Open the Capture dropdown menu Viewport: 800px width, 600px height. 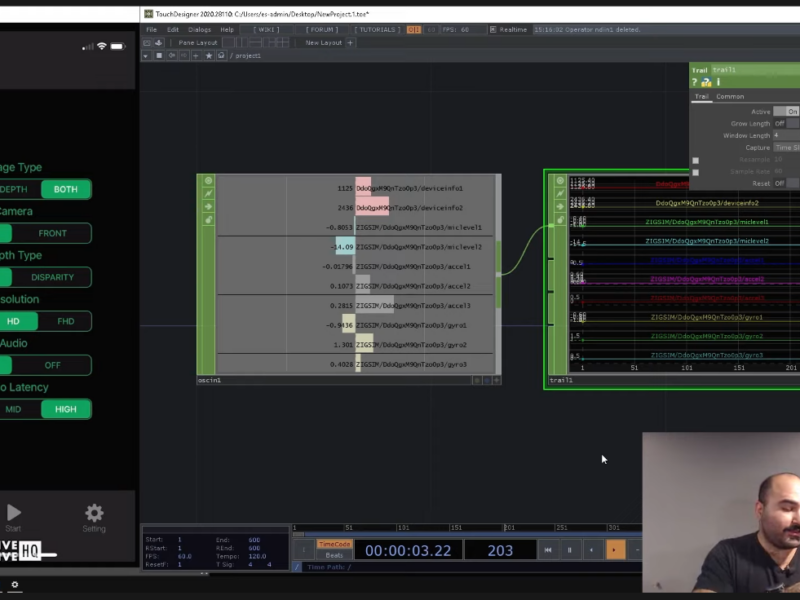pyautogui.click(x=786, y=147)
